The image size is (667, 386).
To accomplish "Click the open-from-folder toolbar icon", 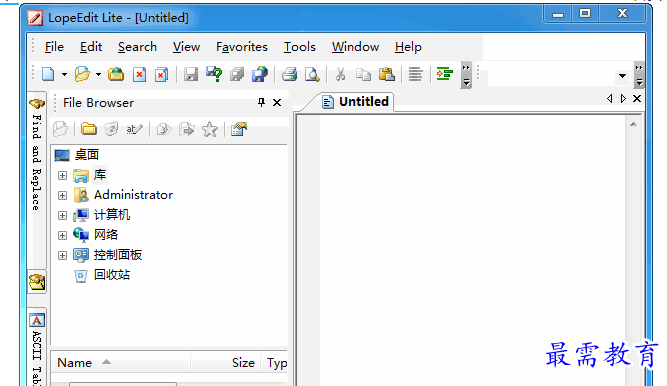I will pyautogui.click(x=116, y=74).
